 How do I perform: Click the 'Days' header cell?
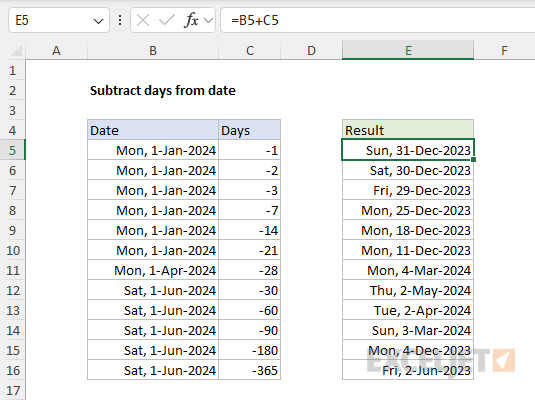click(x=250, y=130)
